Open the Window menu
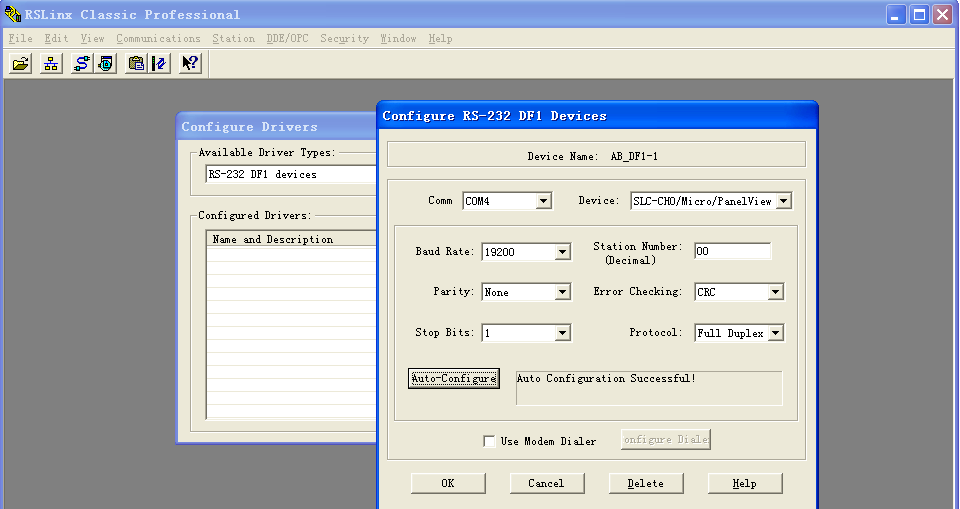Image resolution: width=960 pixels, height=509 pixels. pos(398,38)
